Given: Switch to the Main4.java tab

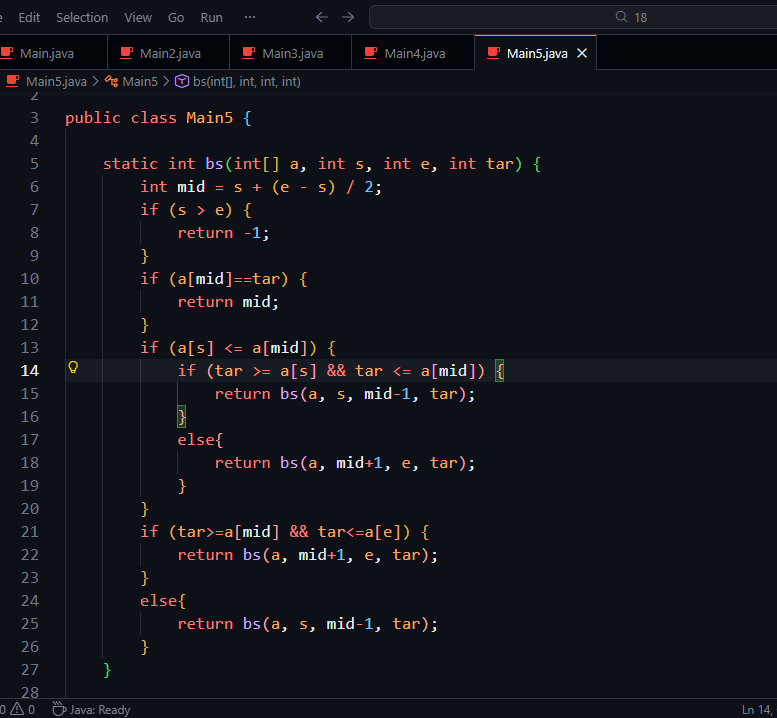Looking at the screenshot, I should coord(413,53).
